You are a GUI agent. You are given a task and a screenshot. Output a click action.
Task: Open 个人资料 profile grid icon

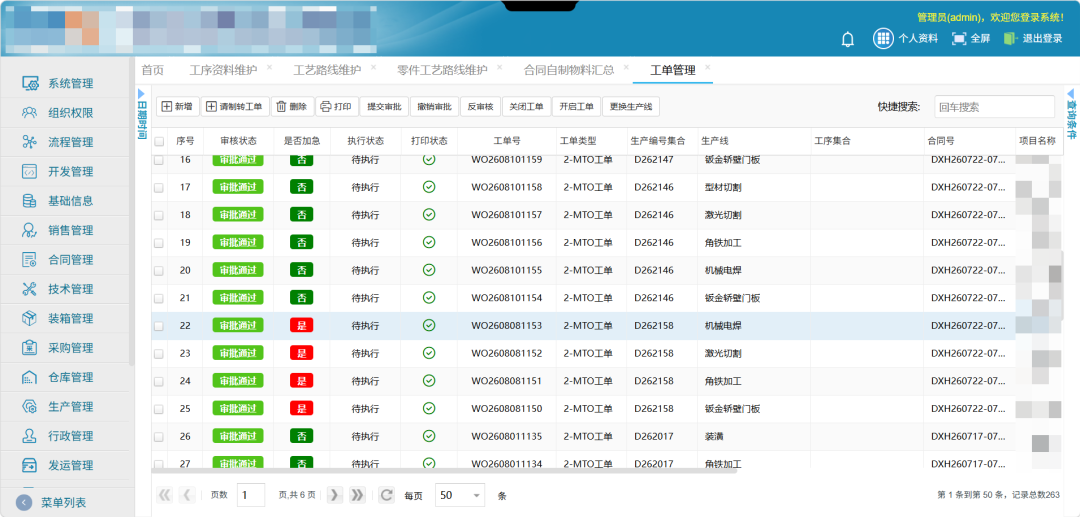pos(883,39)
